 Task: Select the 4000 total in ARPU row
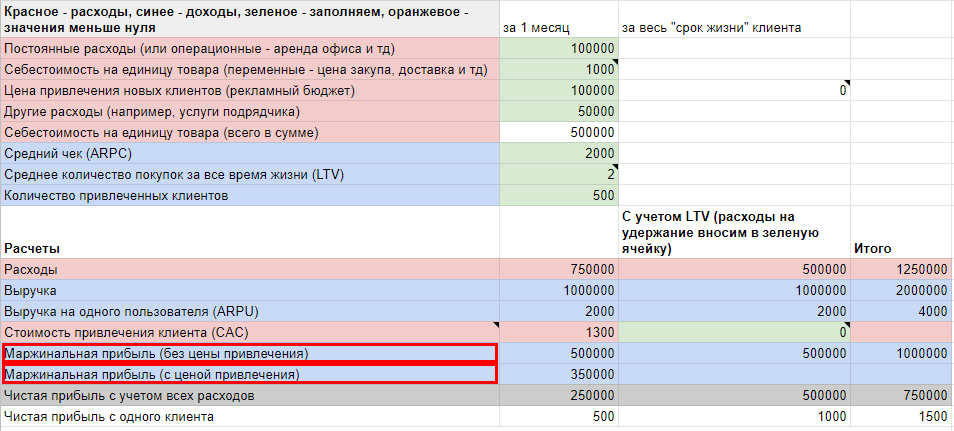pyautogui.click(x=900, y=311)
